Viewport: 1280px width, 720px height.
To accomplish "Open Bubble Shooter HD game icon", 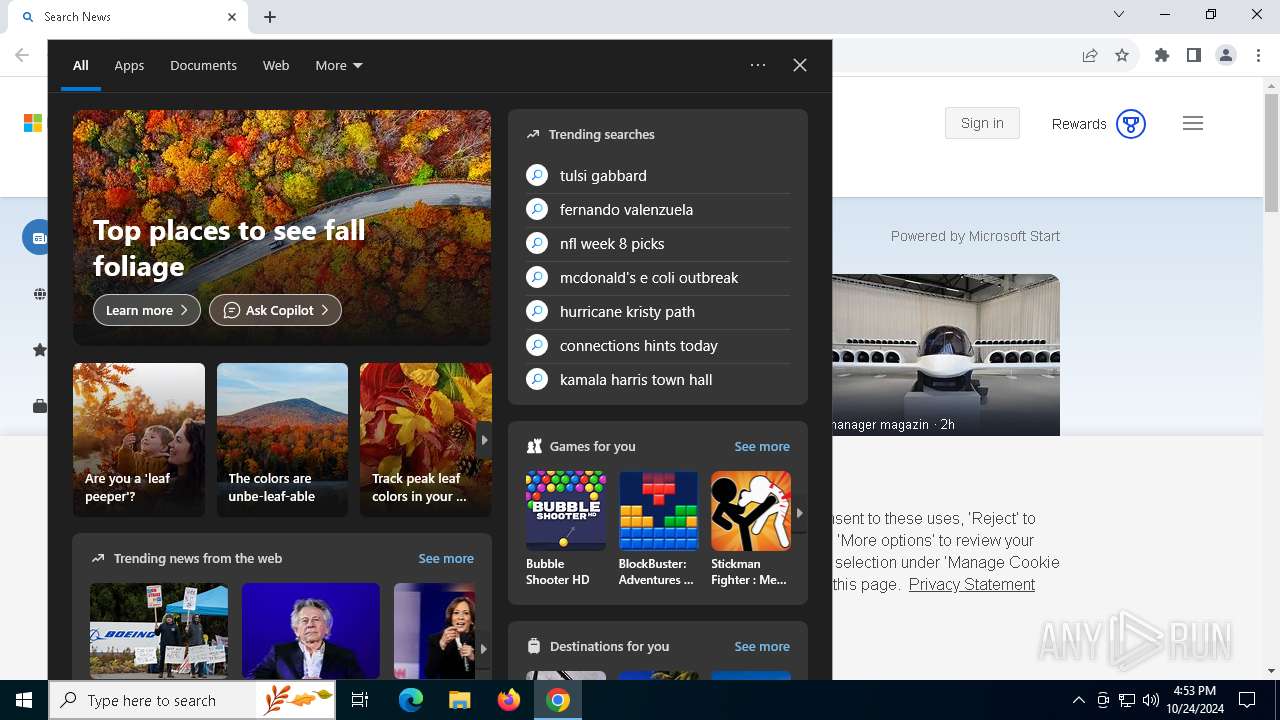I will (566, 510).
